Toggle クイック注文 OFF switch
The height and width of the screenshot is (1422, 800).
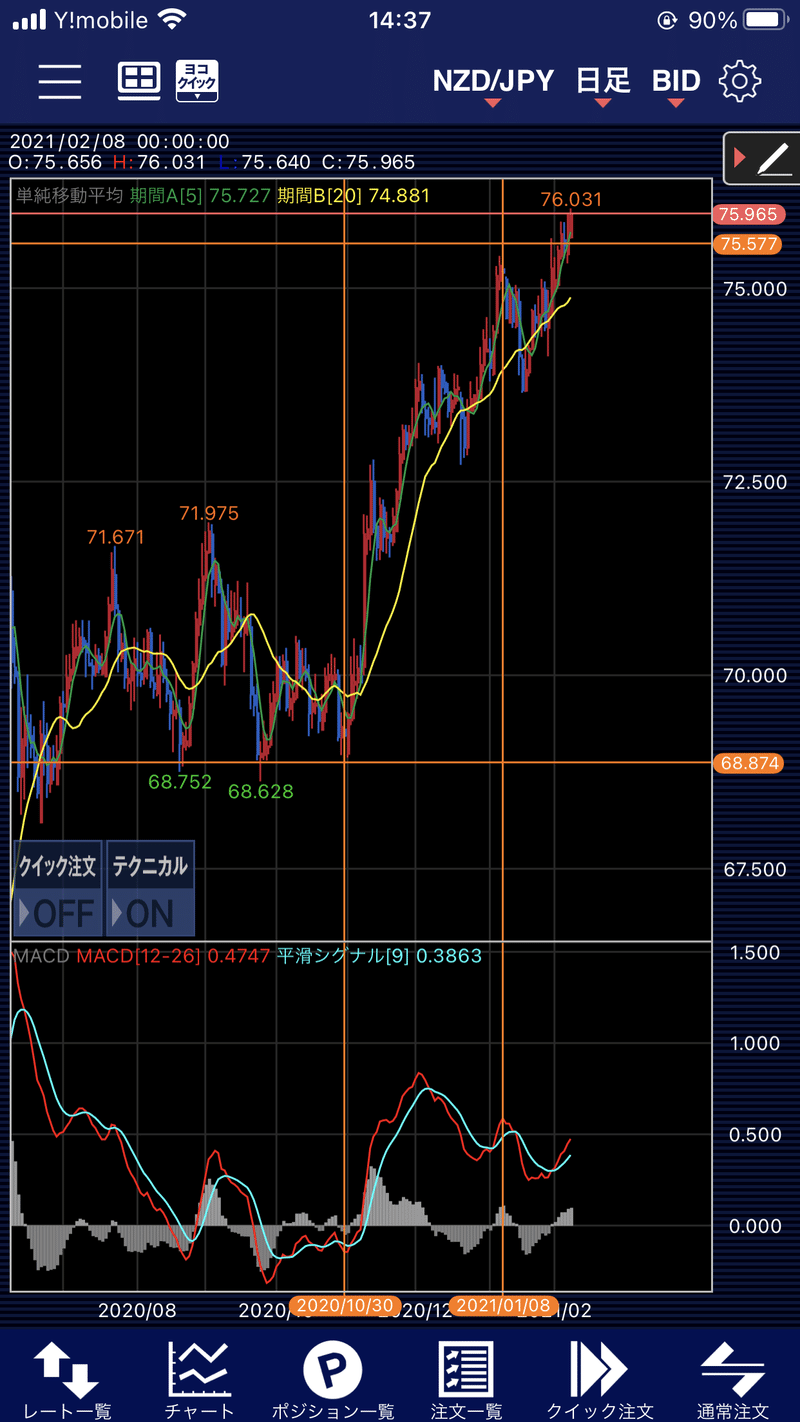click(x=57, y=889)
